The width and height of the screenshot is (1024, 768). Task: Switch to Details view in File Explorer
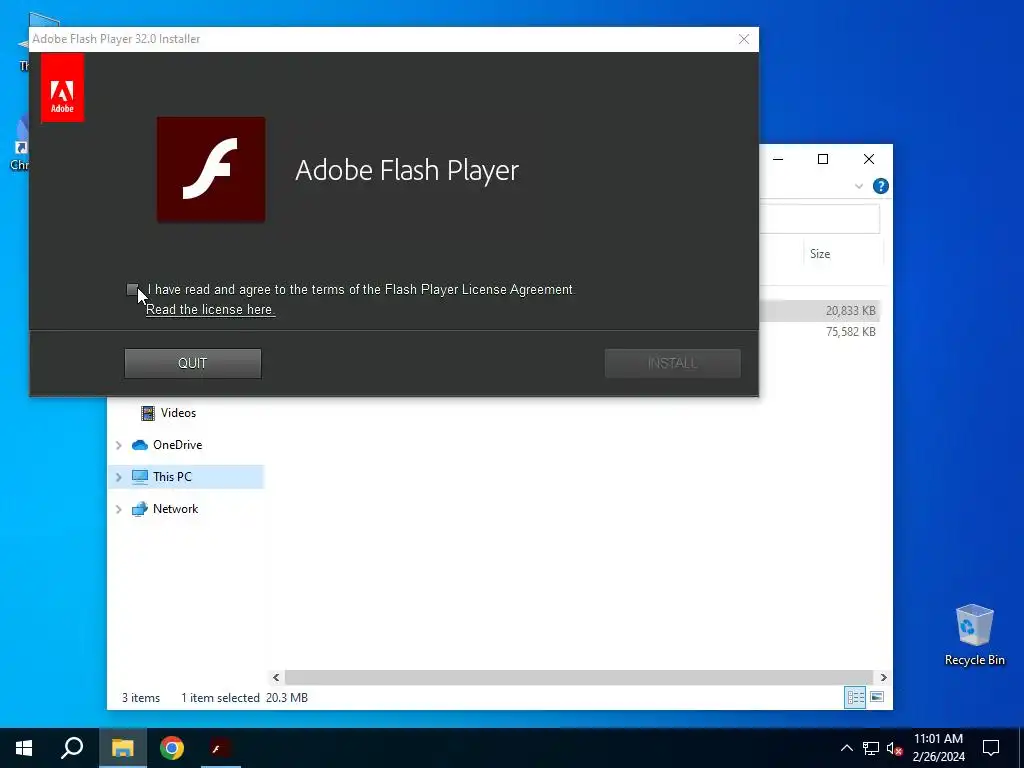pos(855,697)
